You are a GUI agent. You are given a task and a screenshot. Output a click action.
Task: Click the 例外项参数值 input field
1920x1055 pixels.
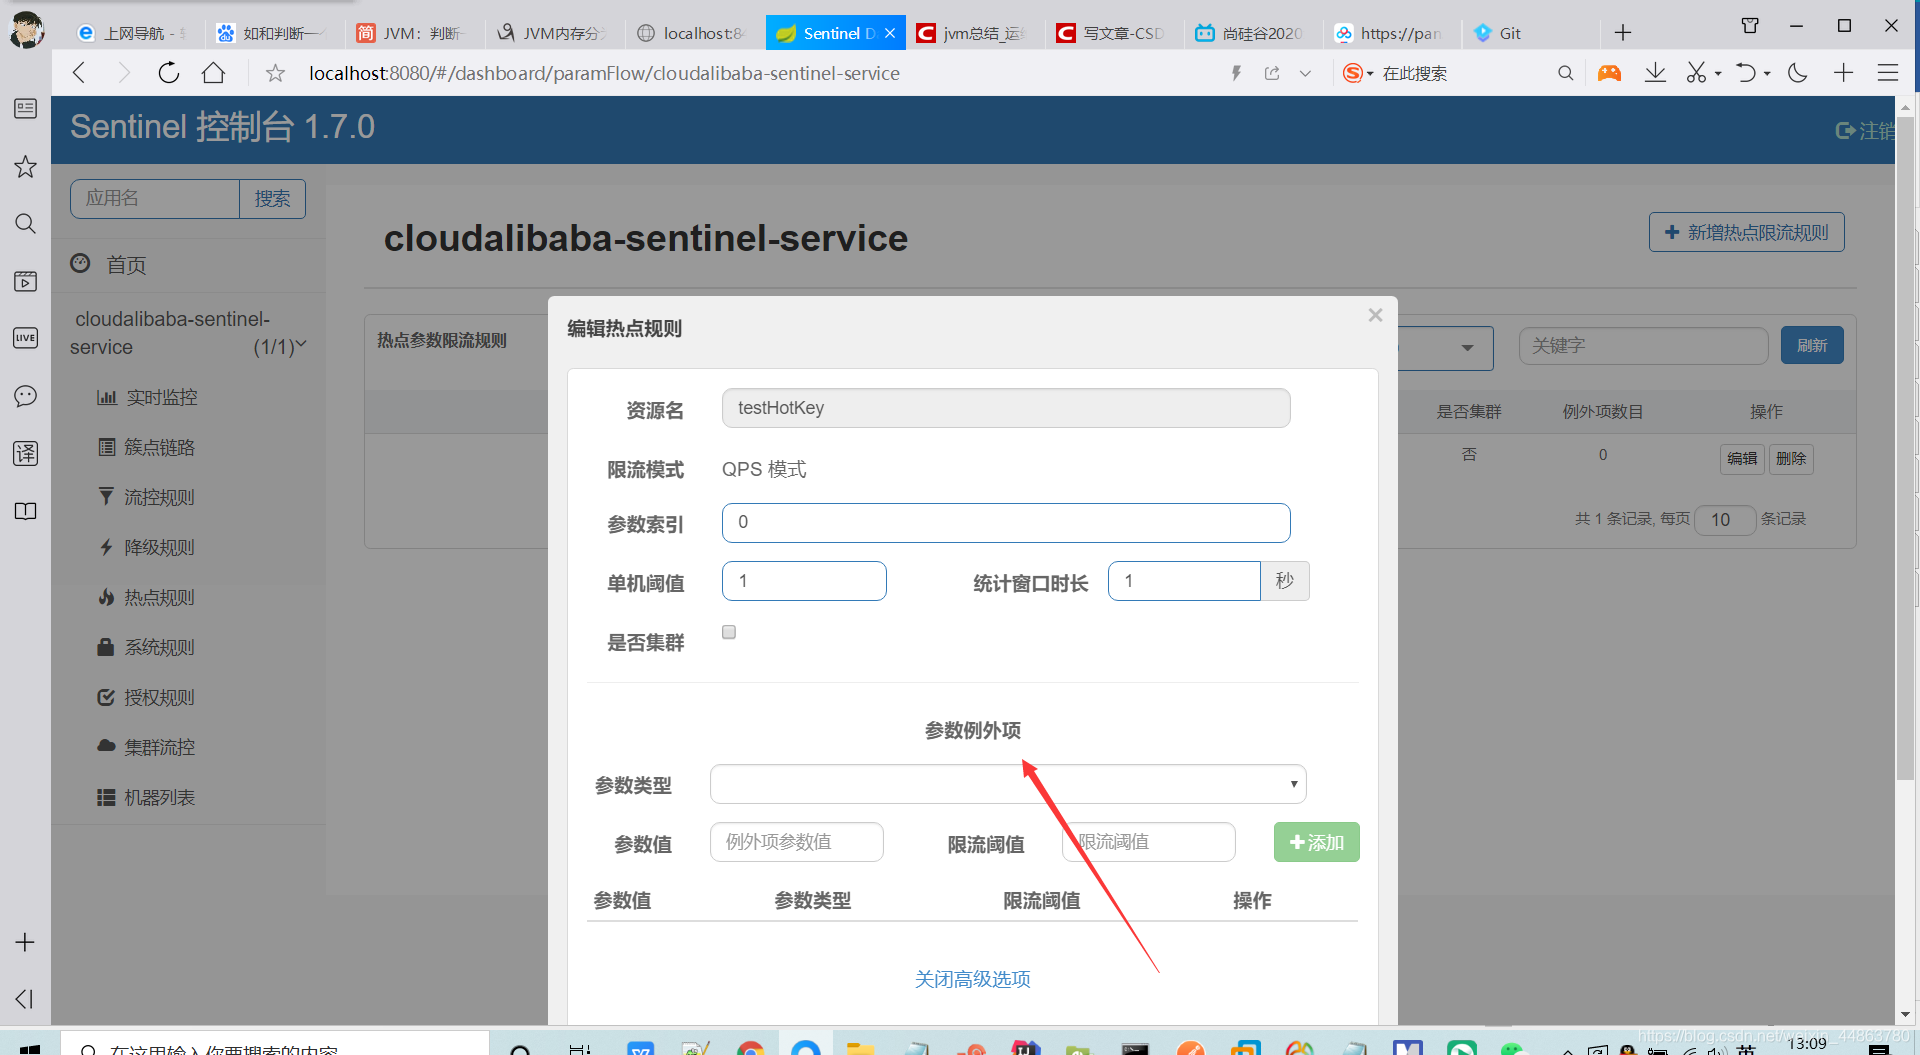pos(797,842)
